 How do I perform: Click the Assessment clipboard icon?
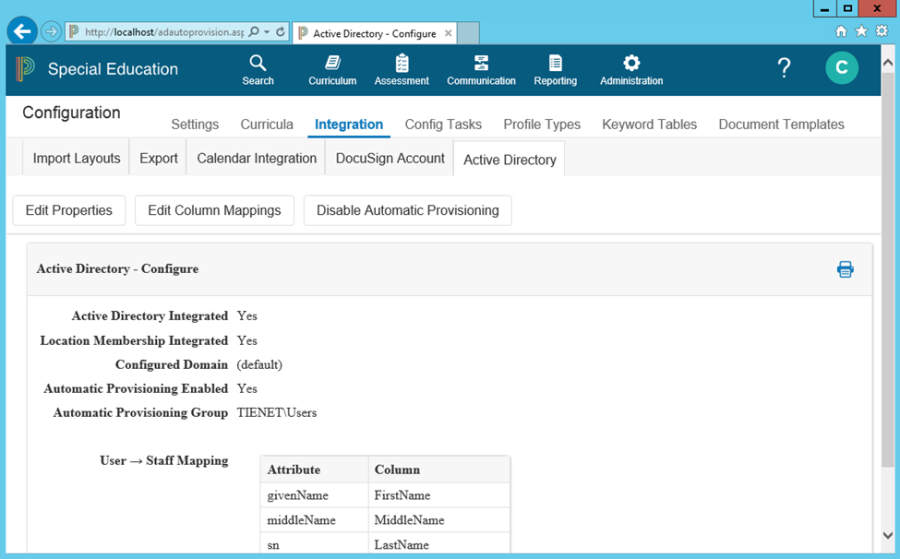coord(401,64)
